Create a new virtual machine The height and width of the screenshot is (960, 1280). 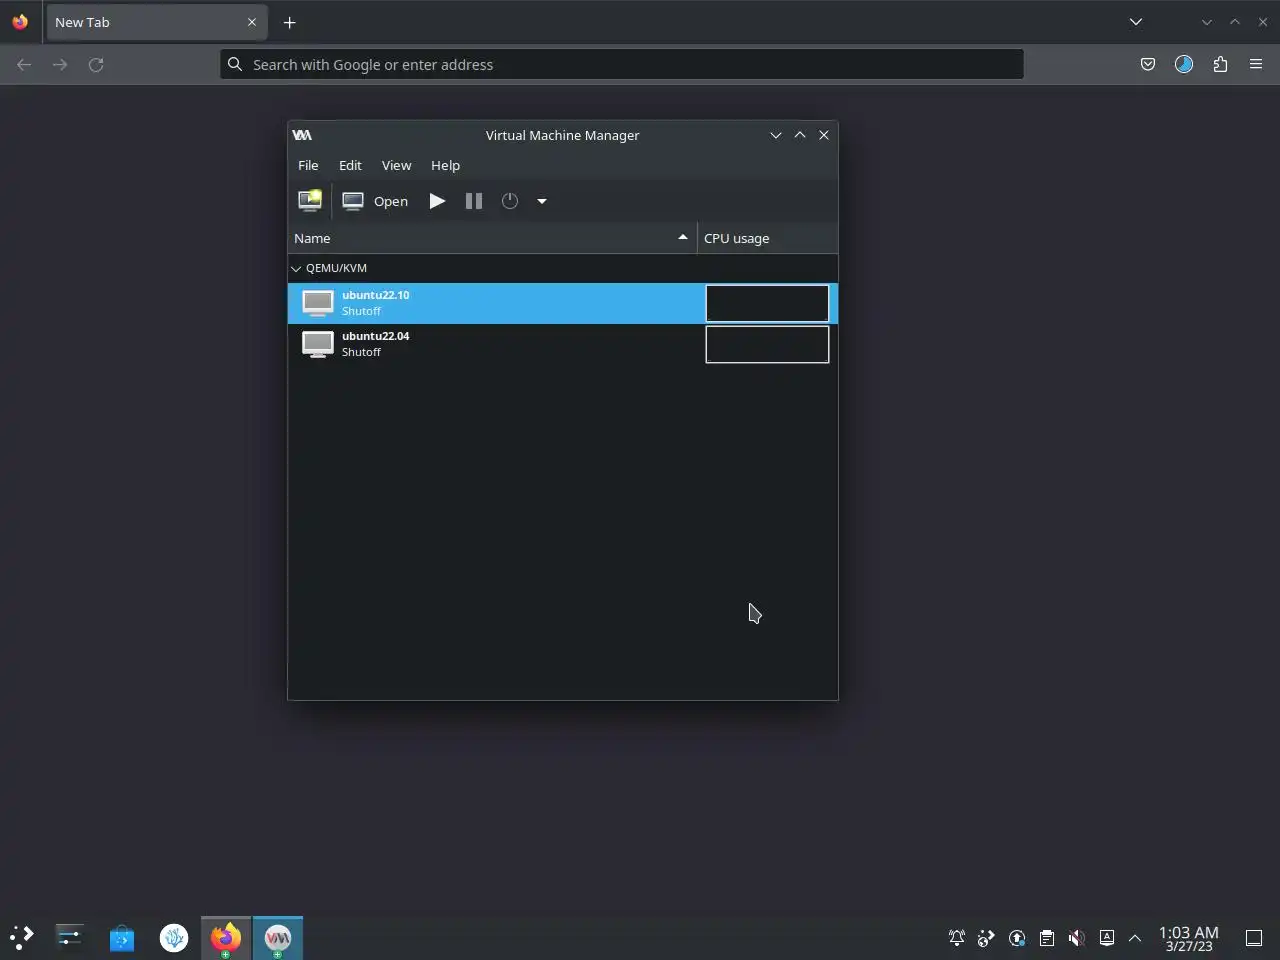click(310, 201)
